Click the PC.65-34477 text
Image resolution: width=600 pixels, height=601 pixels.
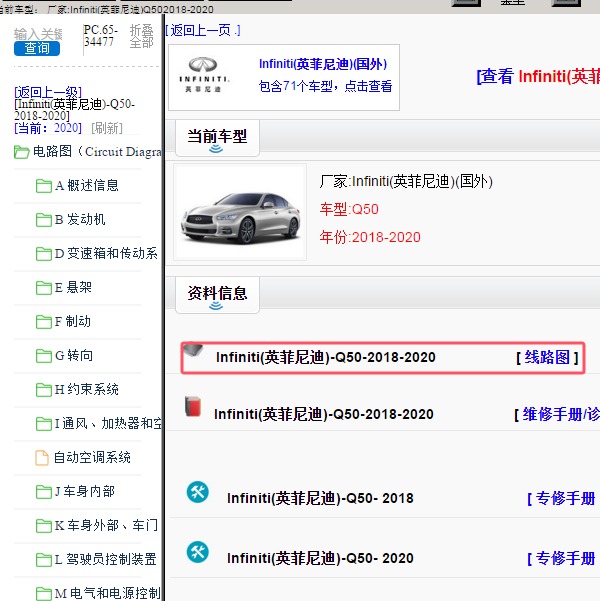click(100, 36)
